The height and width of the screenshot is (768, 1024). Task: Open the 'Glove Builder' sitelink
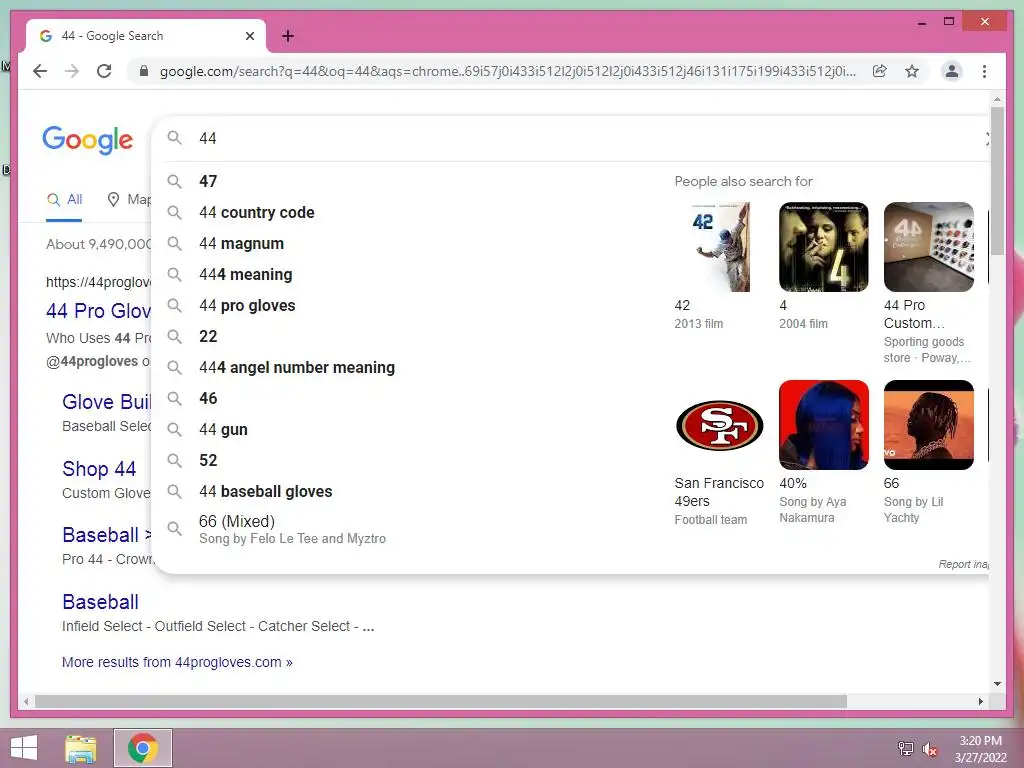coord(106,402)
